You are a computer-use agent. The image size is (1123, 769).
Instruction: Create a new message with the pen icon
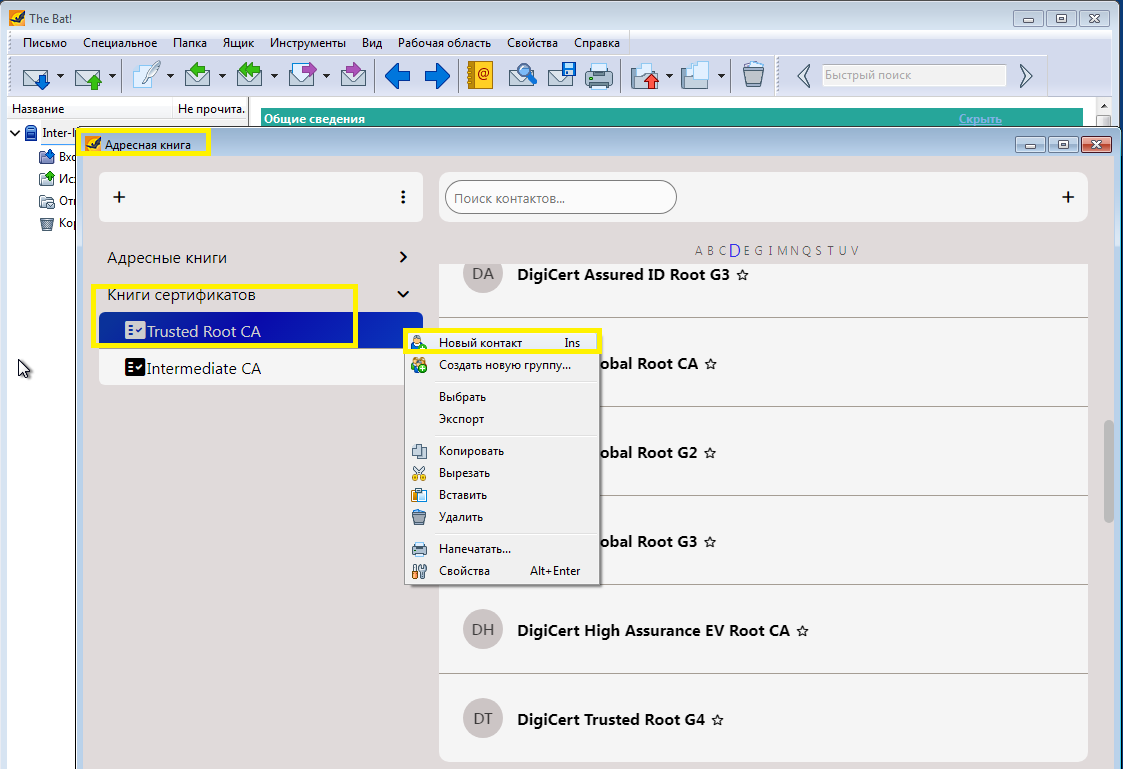[148, 75]
